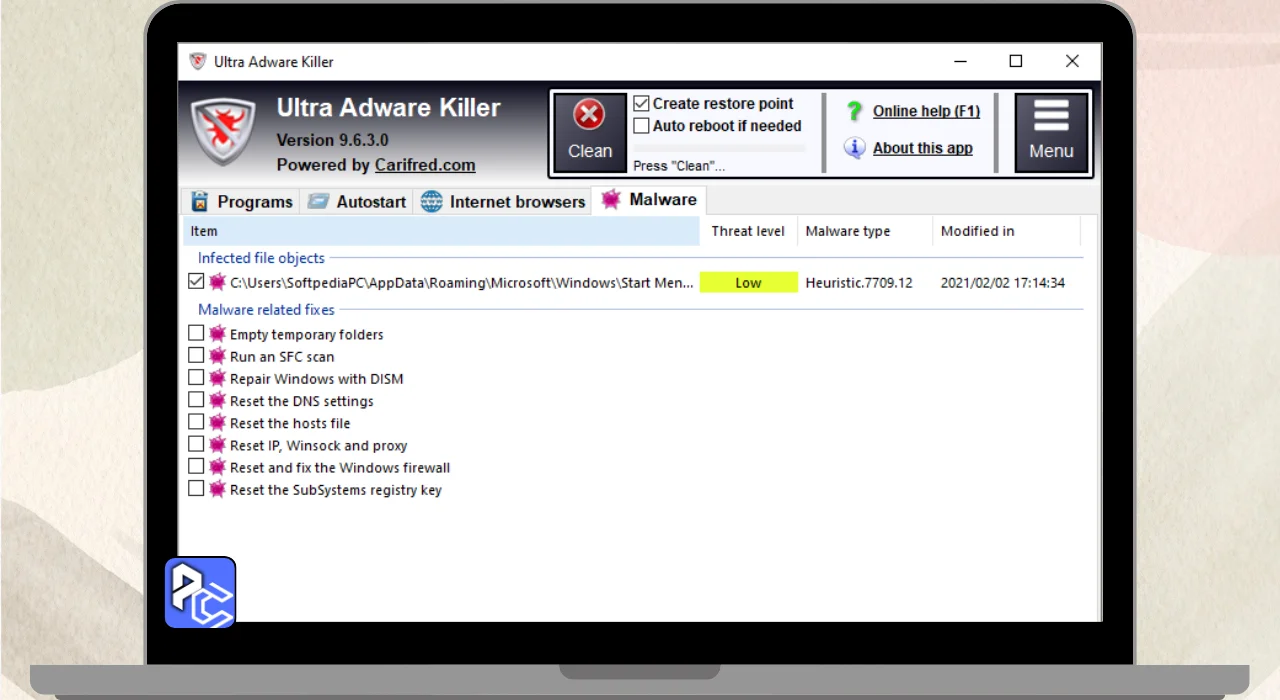The height and width of the screenshot is (700, 1280).
Task: Open the Online help (F1) link
Action: click(926, 111)
